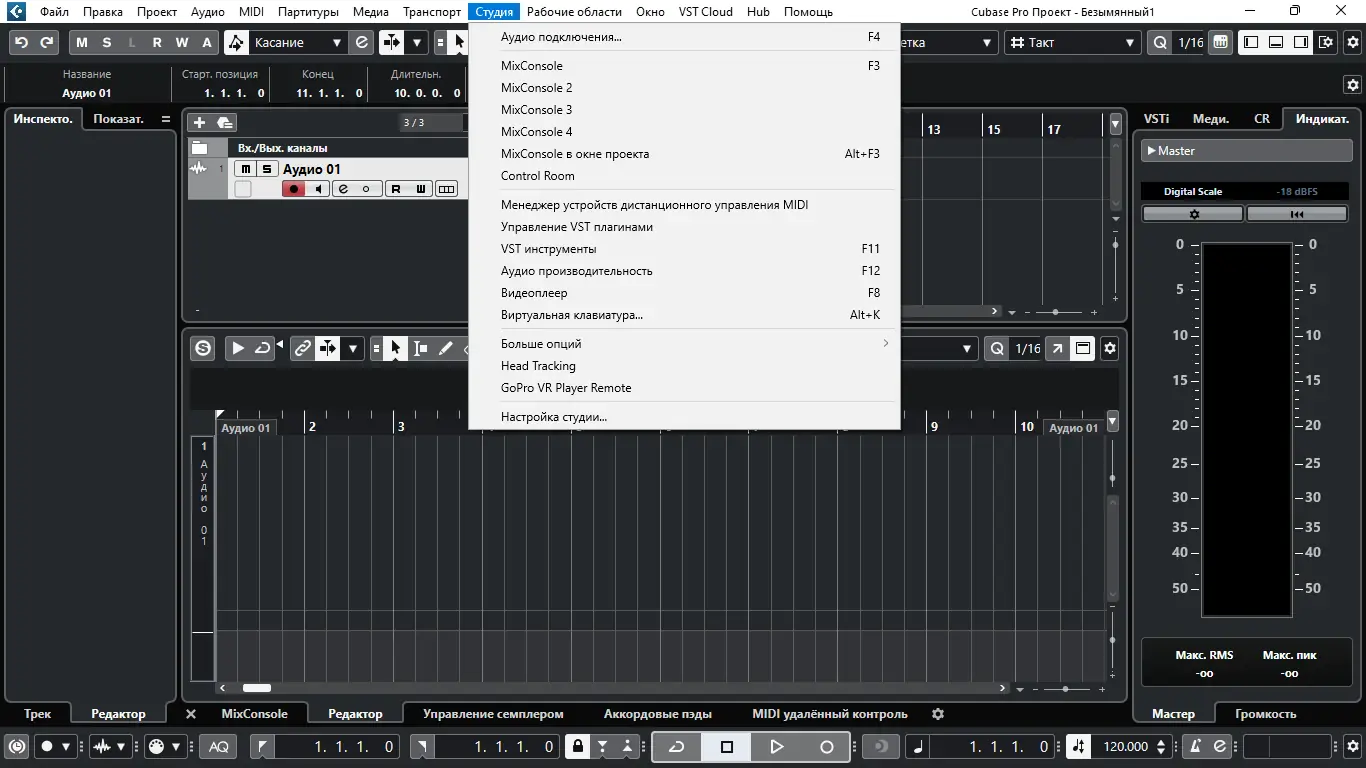Open Настройка студии menu entry
Viewport: 1366px width, 768px height.
[x=685, y=417]
